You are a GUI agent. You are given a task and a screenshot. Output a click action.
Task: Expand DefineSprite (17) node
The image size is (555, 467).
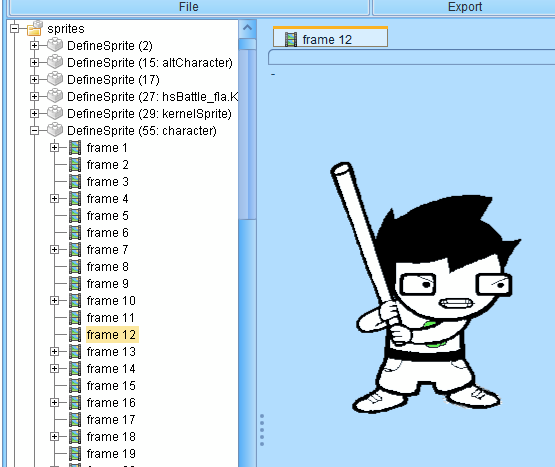coord(34,79)
